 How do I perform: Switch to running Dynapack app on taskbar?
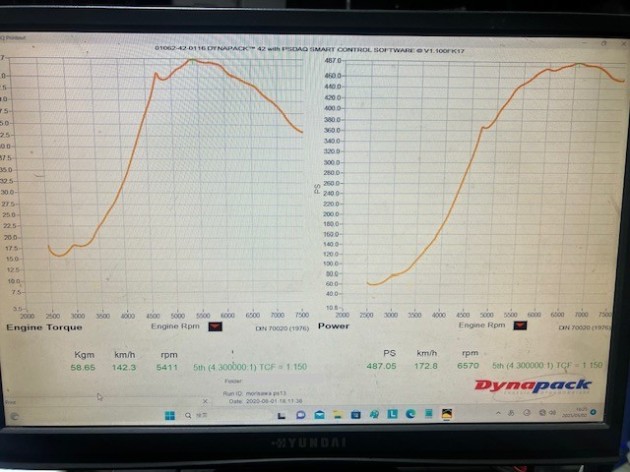pos(447,413)
